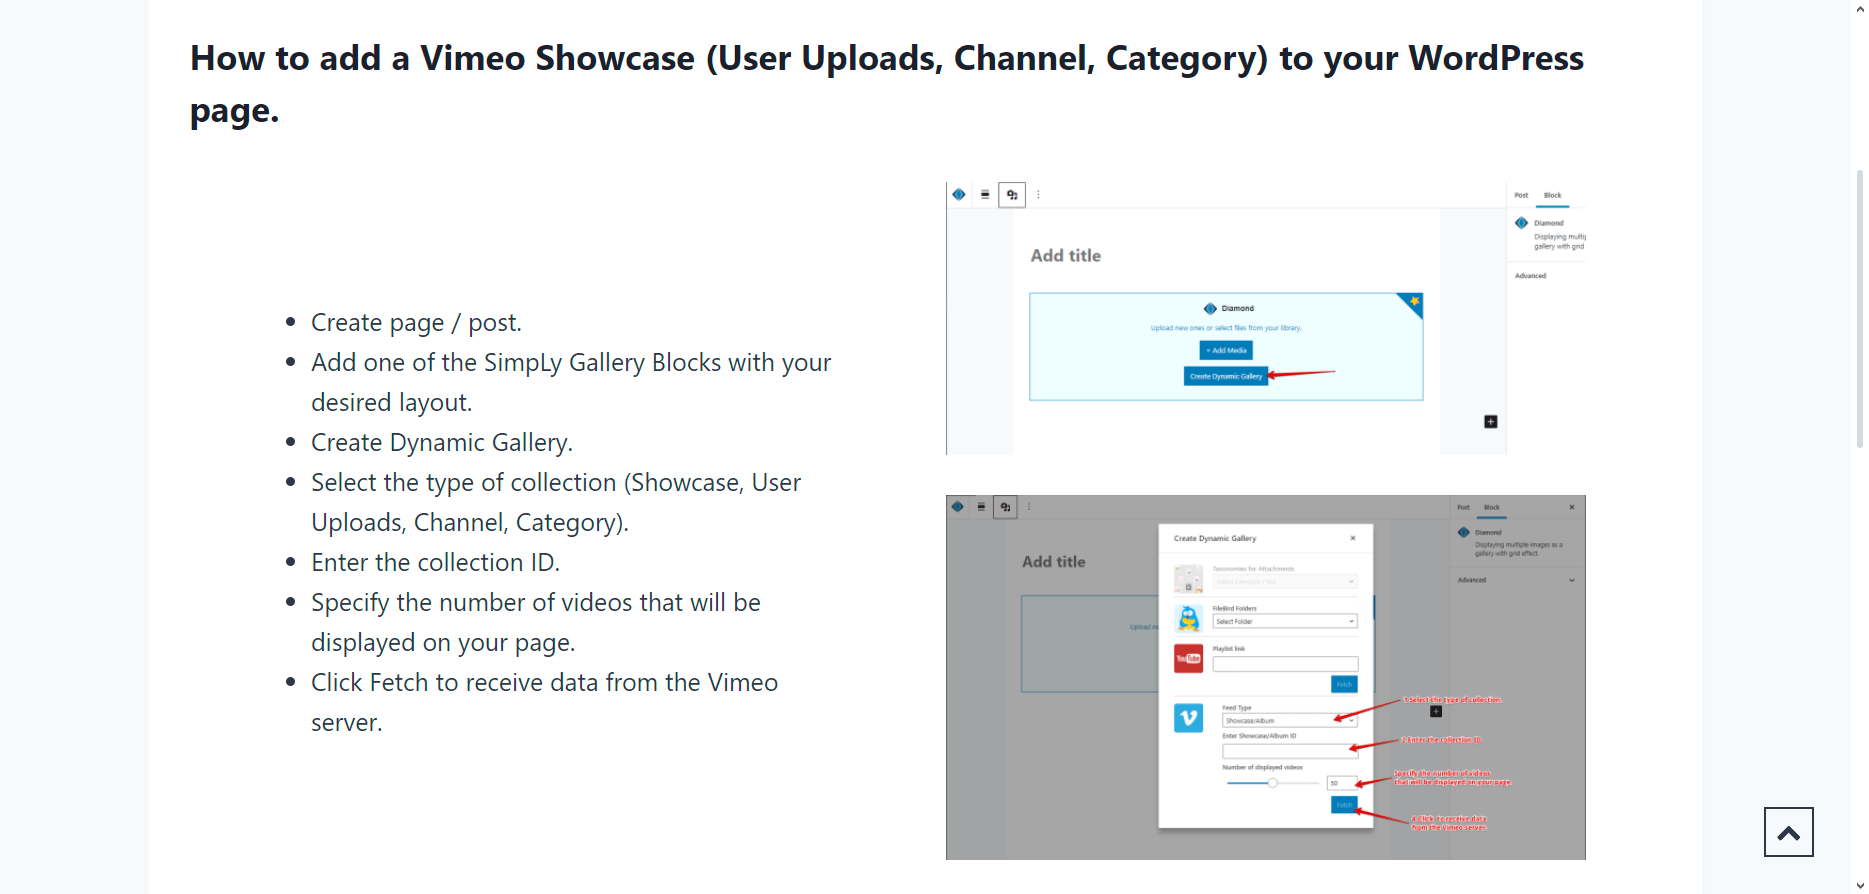The width and height of the screenshot is (1869, 894).
Task: Click "Displaying multiple images as a gallery" description
Action: 1518,549
